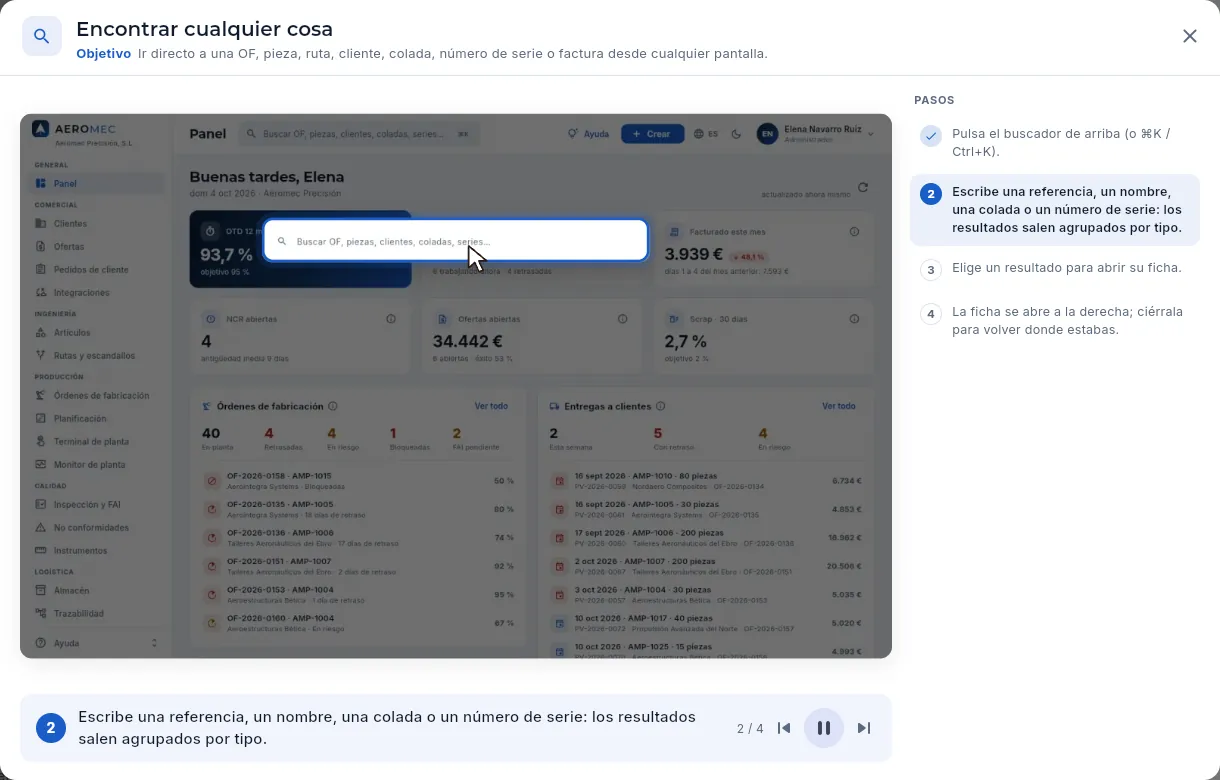Expand the Ayuda menu at sidebar bottom
This screenshot has width=1220, height=780.
point(97,644)
